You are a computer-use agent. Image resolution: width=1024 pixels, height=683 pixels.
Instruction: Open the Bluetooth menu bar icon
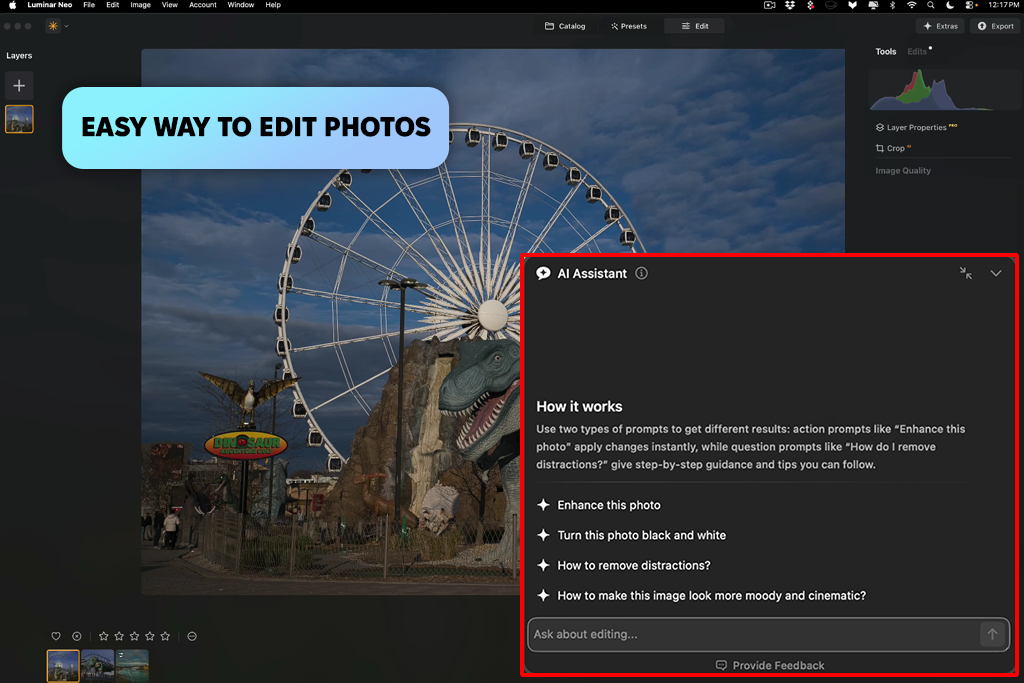pos(893,5)
